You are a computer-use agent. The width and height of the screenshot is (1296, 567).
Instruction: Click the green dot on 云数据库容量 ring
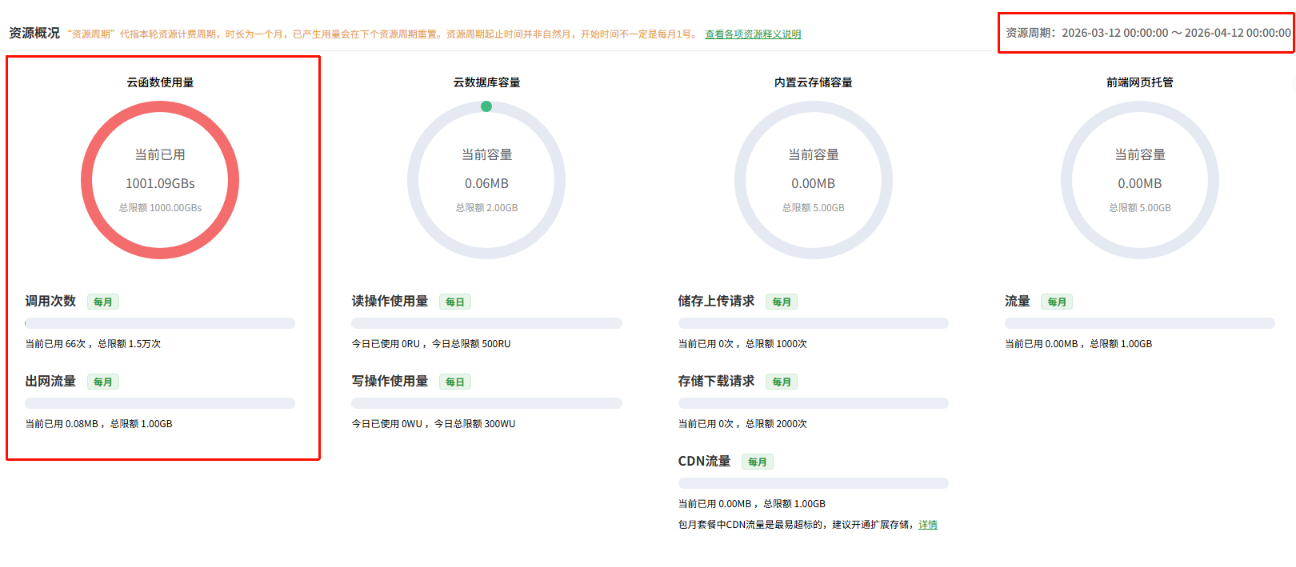tap(486, 106)
